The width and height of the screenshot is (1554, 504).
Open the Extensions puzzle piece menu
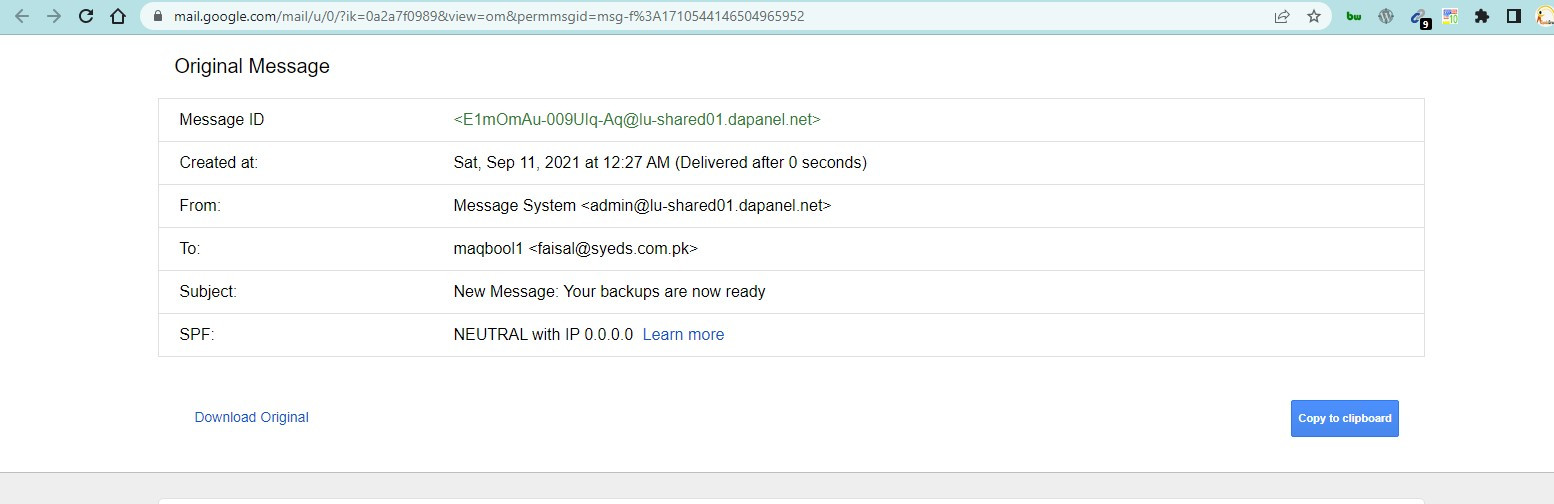point(1482,16)
